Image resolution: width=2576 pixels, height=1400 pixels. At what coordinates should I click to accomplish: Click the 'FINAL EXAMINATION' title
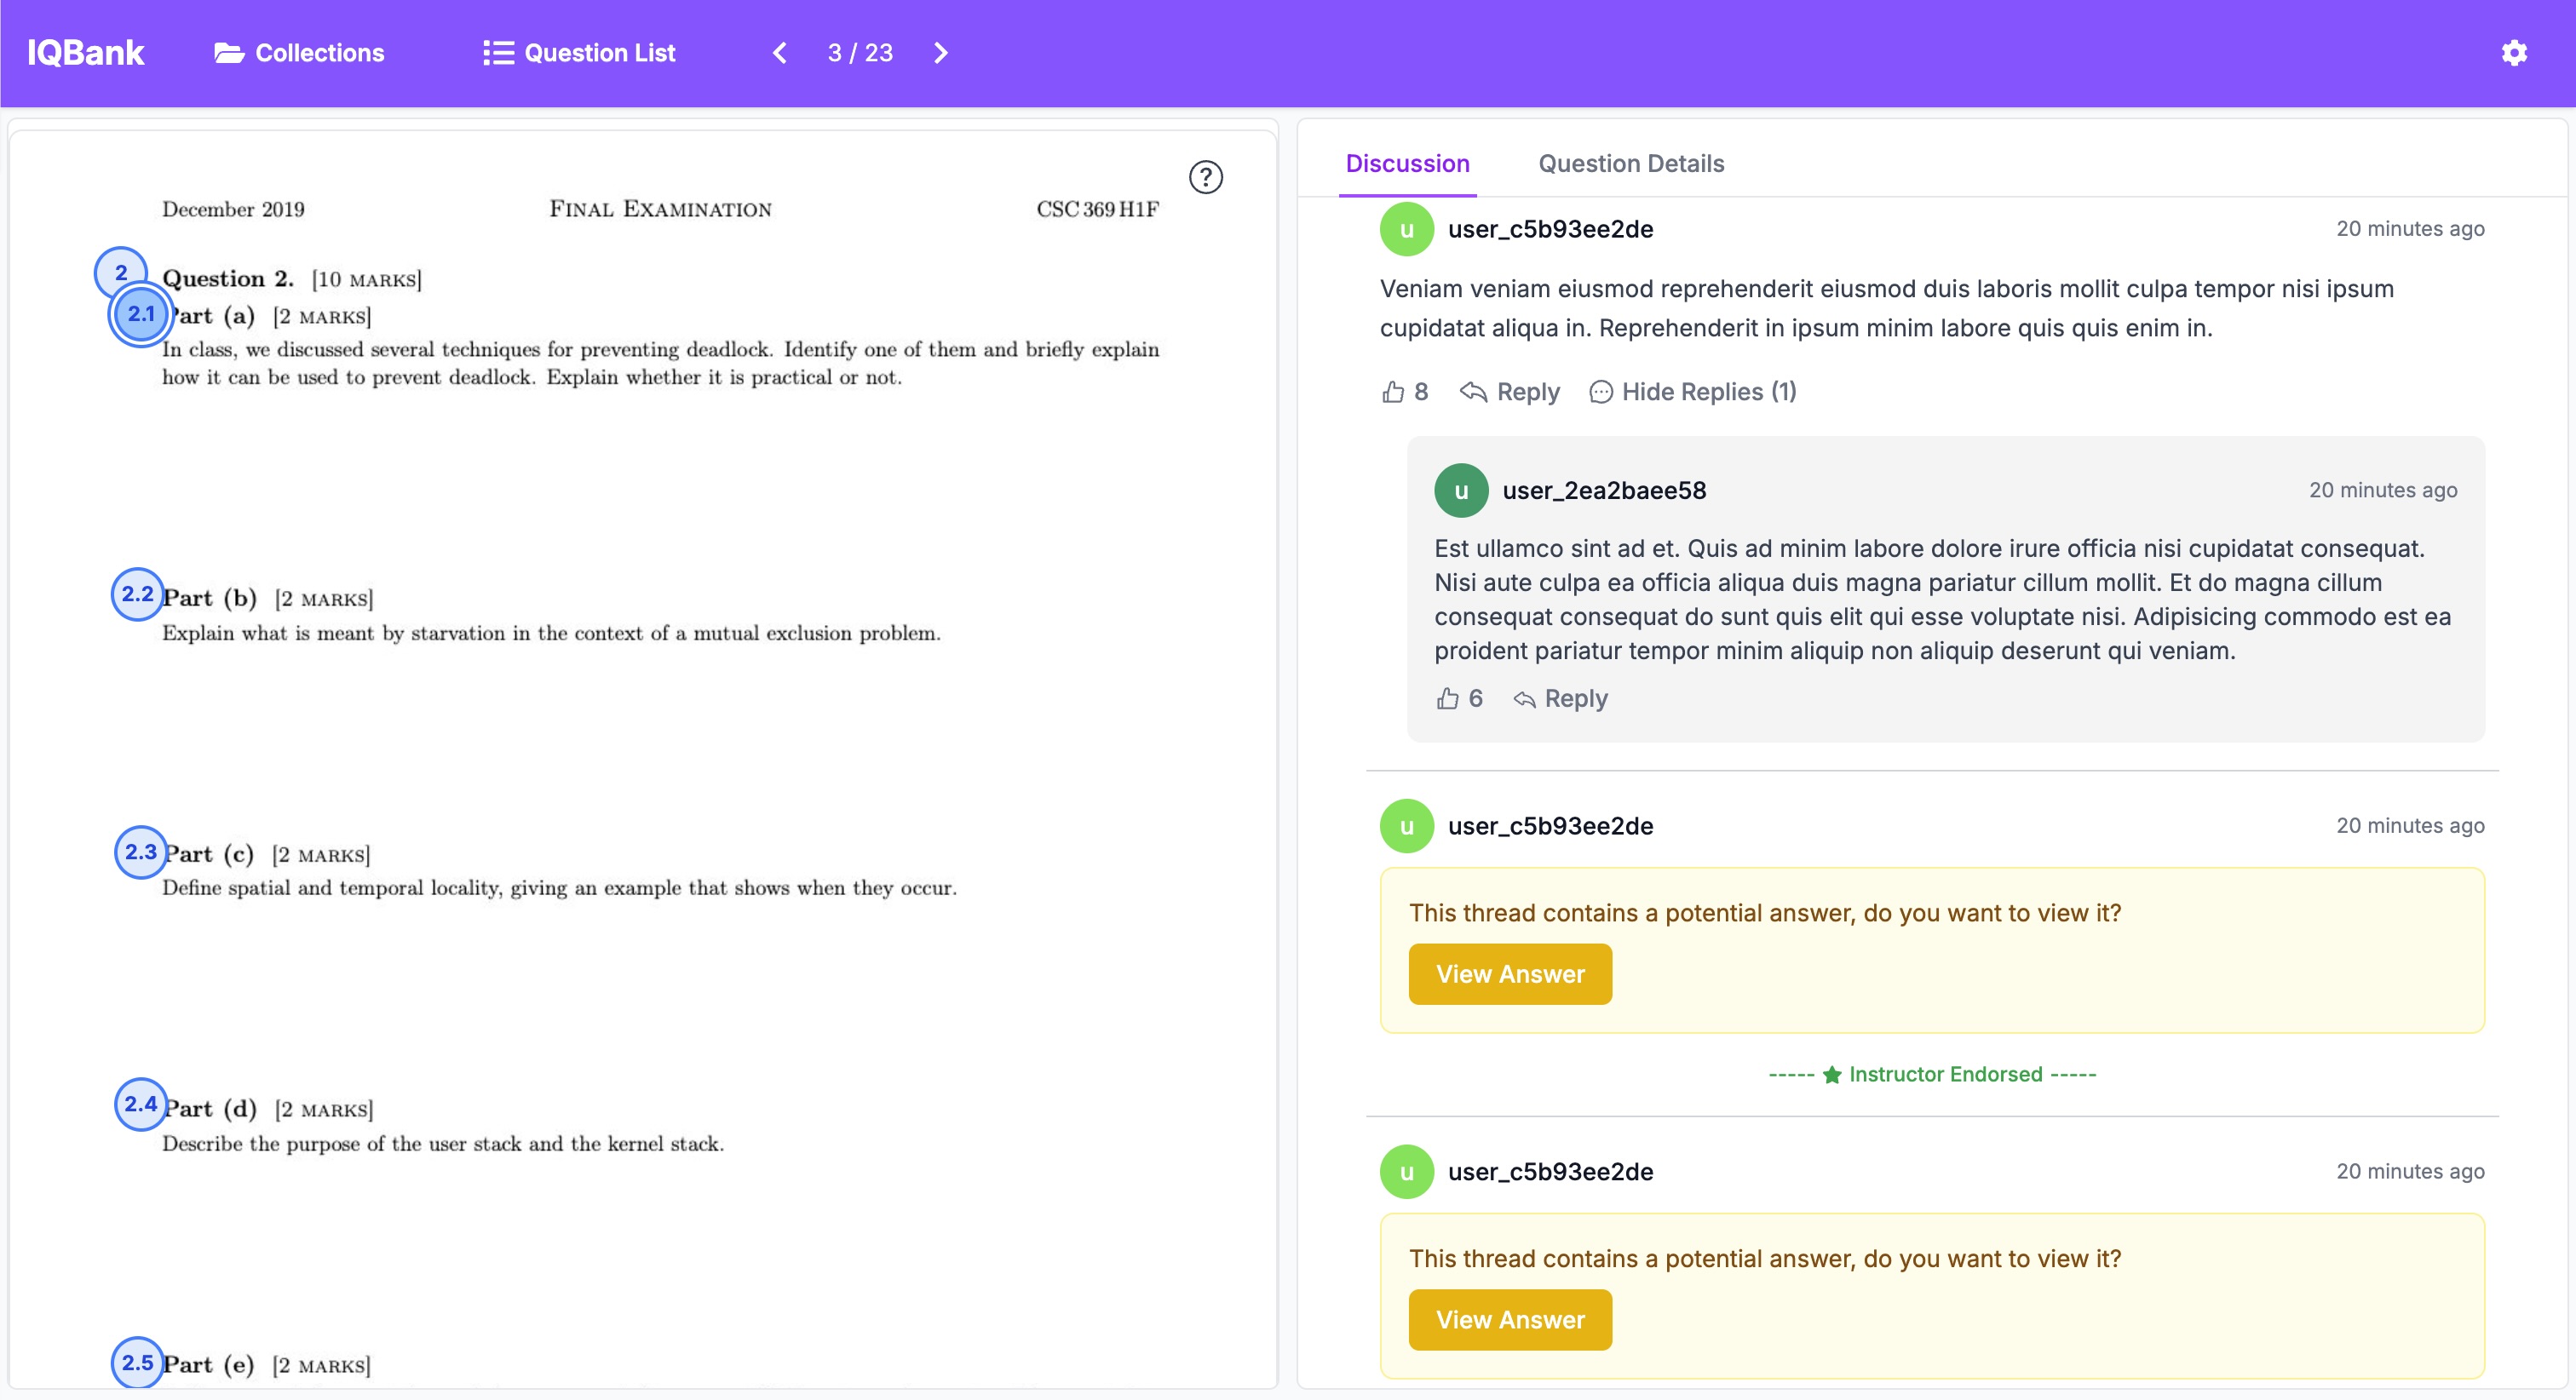coord(660,209)
